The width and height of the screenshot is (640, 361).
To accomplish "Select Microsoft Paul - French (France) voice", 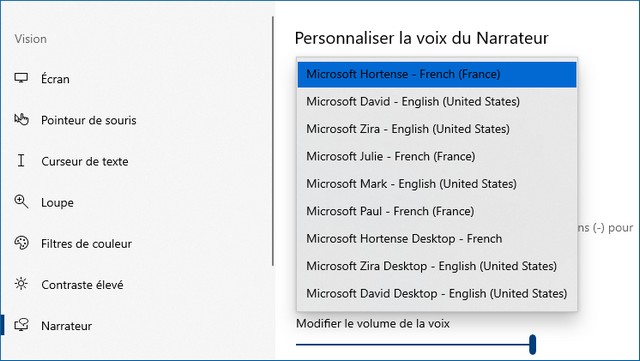I will click(437, 211).
